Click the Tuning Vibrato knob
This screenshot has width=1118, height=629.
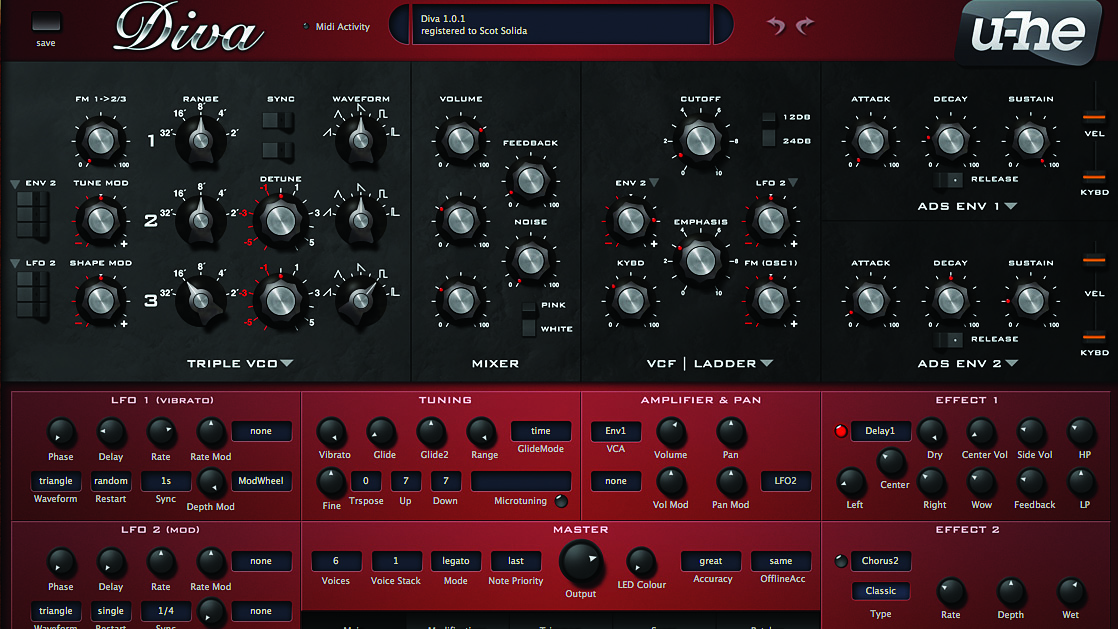click(x=332, y=432)
